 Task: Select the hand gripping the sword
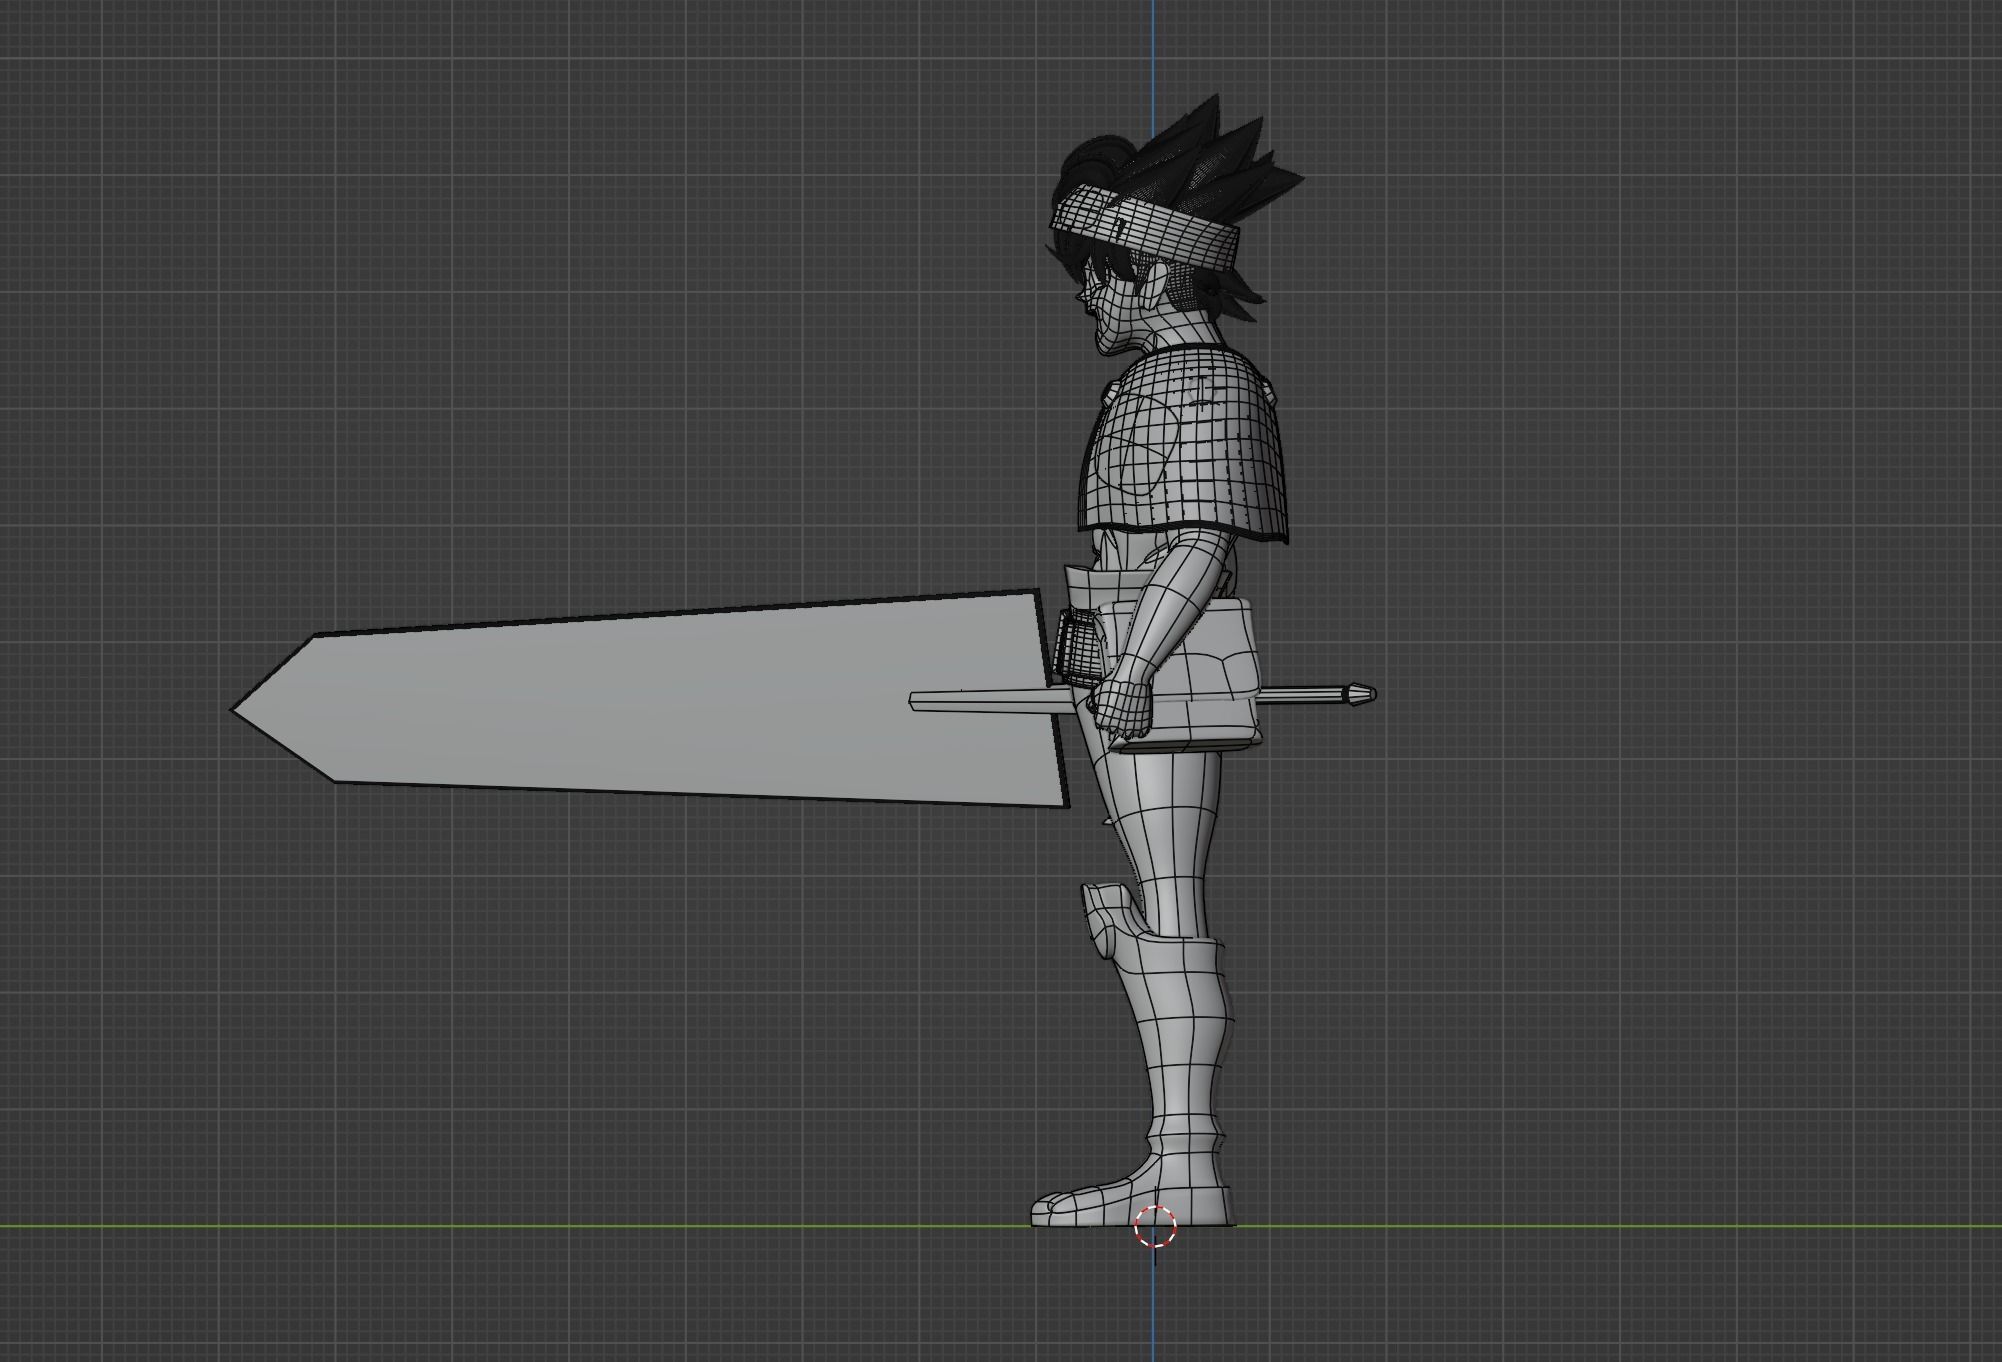tap(1120, 707)
